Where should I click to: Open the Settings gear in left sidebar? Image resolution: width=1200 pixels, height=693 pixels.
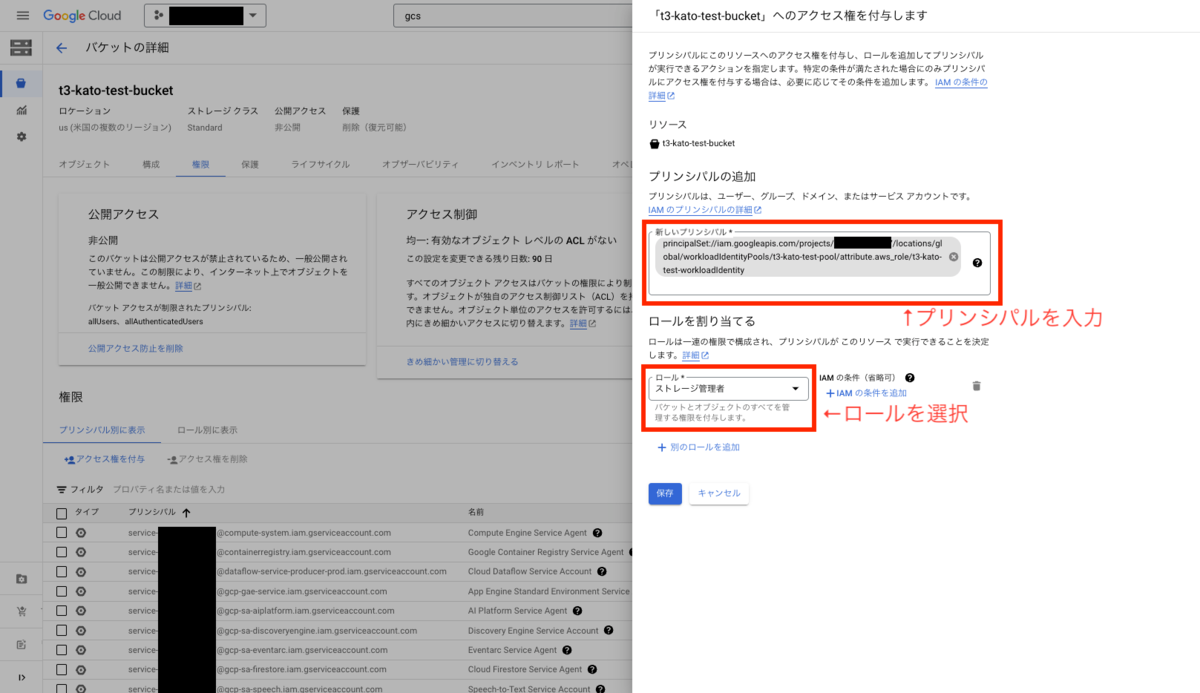pos(21,136)
